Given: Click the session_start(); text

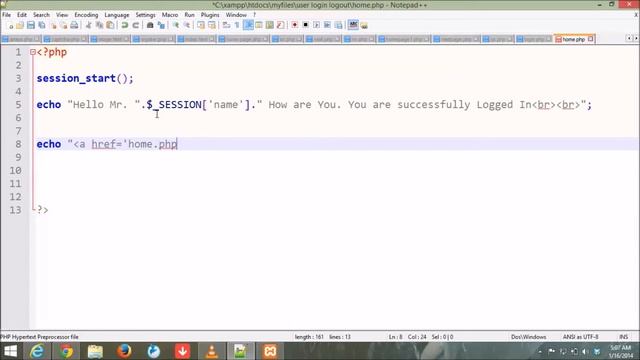Looking at the screenshot, I should click(x=85, y=78).
